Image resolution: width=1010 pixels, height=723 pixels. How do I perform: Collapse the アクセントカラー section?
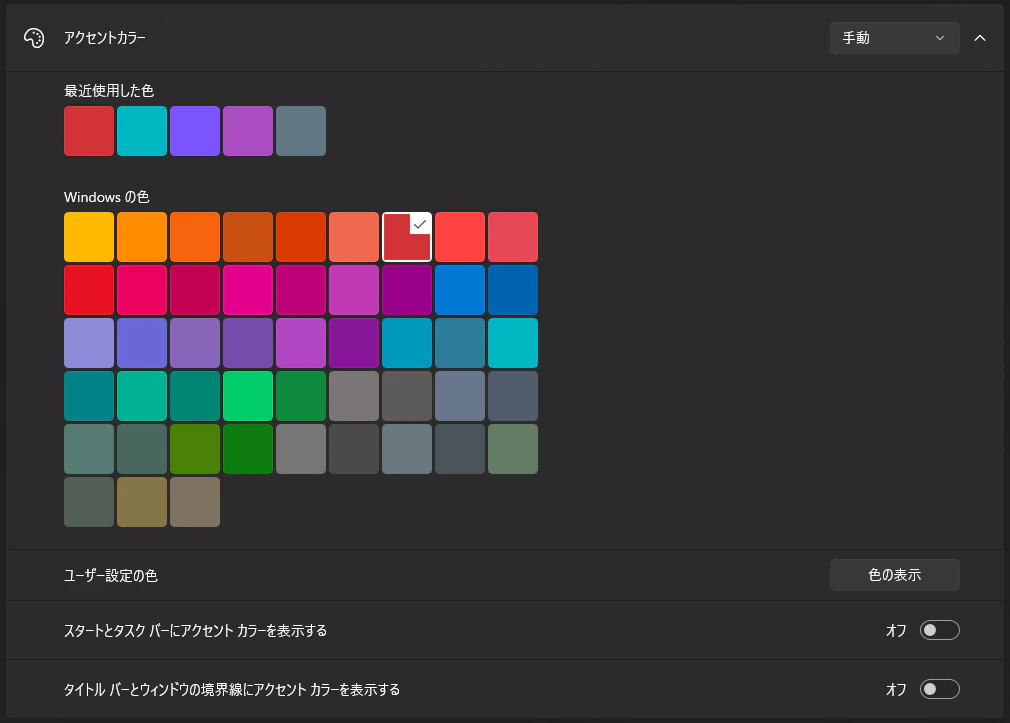click(980, 37)
